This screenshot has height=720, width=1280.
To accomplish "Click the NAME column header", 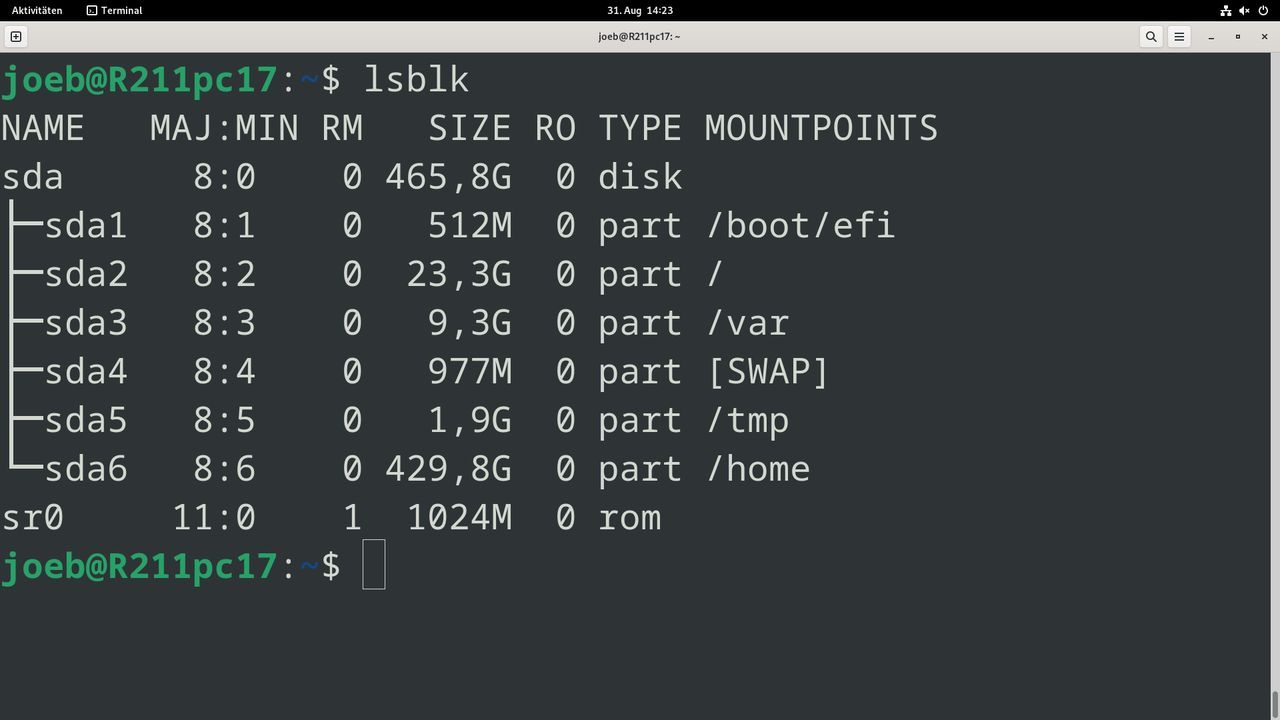I will (x=43, y=128).
